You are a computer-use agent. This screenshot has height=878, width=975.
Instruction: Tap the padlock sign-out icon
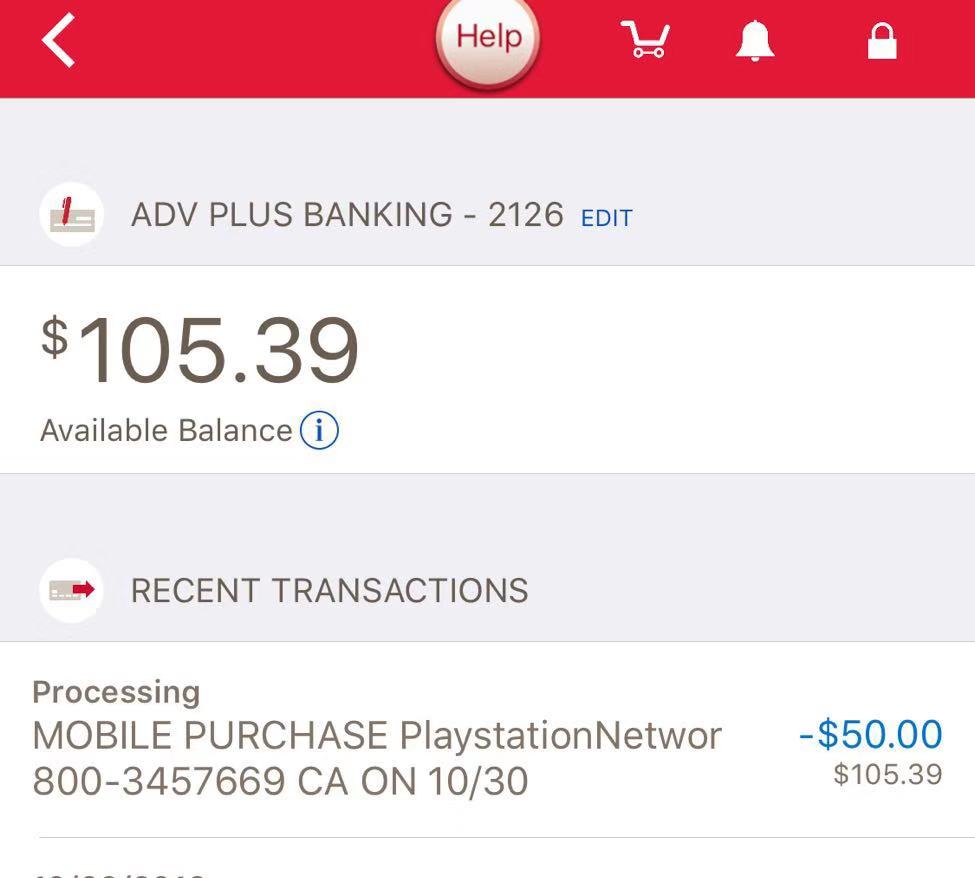(882, 41)
